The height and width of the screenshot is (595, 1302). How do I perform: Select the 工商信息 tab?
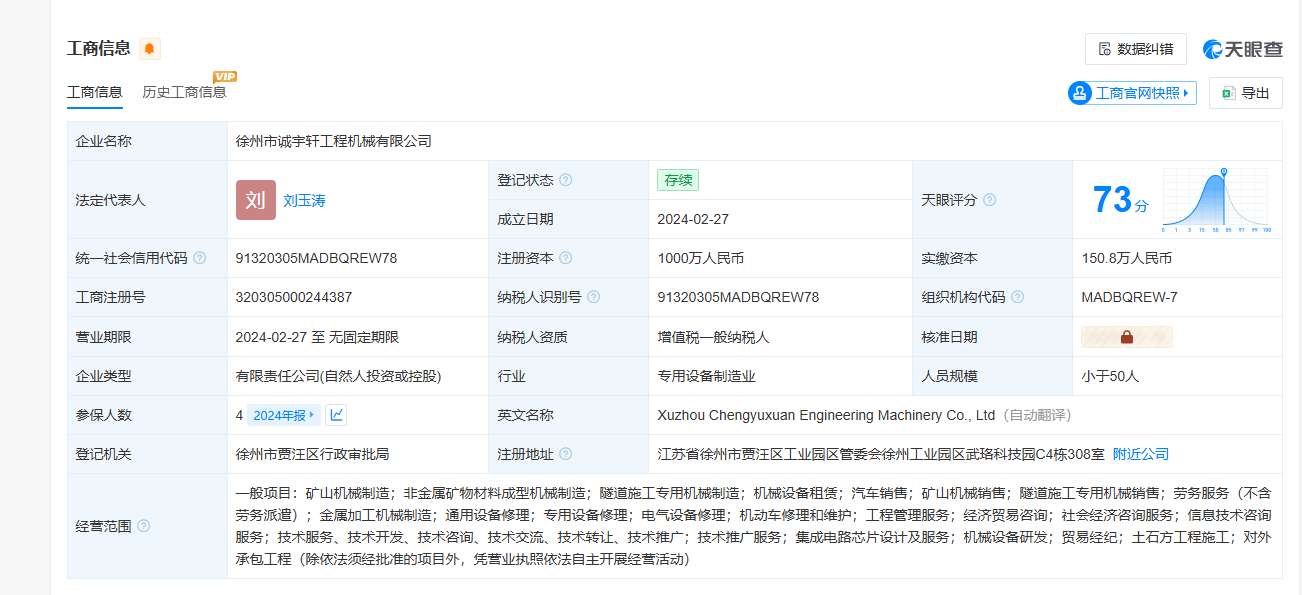click(95, 92)
